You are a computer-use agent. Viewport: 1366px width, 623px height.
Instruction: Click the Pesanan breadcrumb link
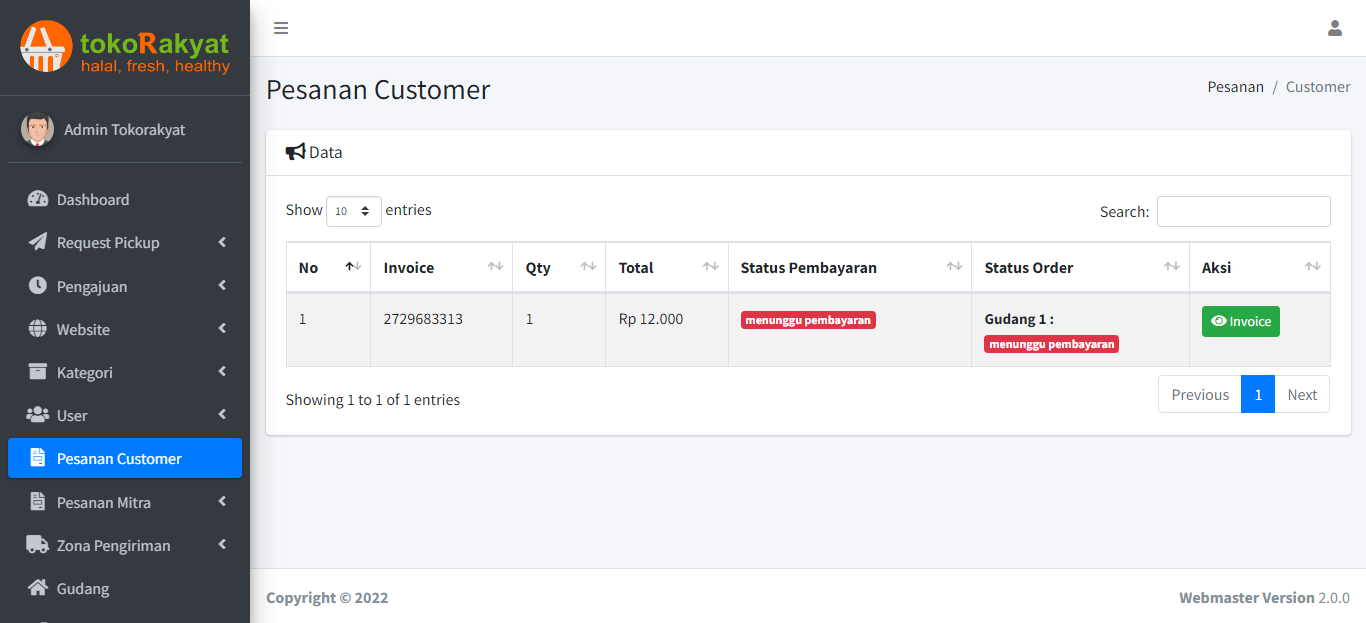click(1235, 87)
